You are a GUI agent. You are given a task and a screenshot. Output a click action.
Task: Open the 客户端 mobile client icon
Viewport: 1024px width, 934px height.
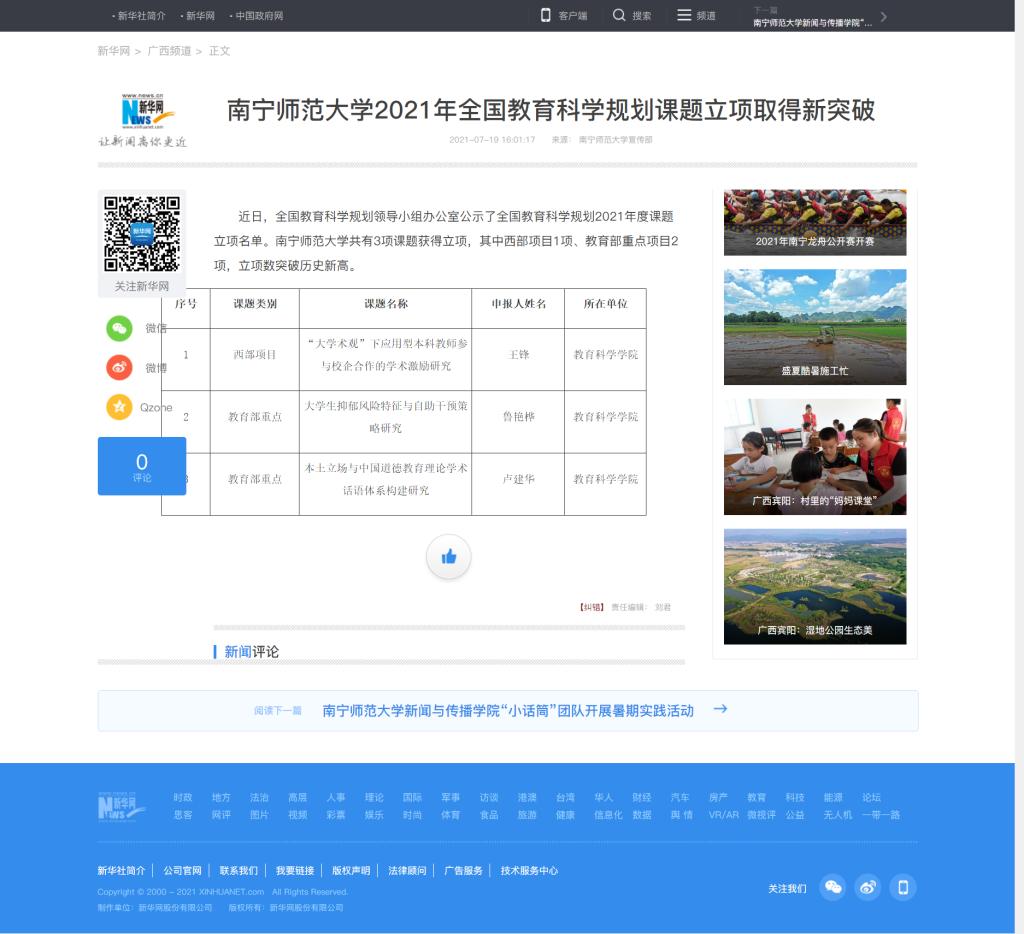(545, 15)
